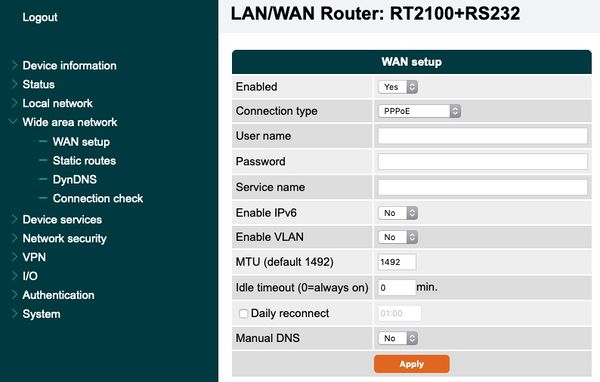Open the Connection check page
The height and width of the screenshot is (382, 600).
point(98,198)
